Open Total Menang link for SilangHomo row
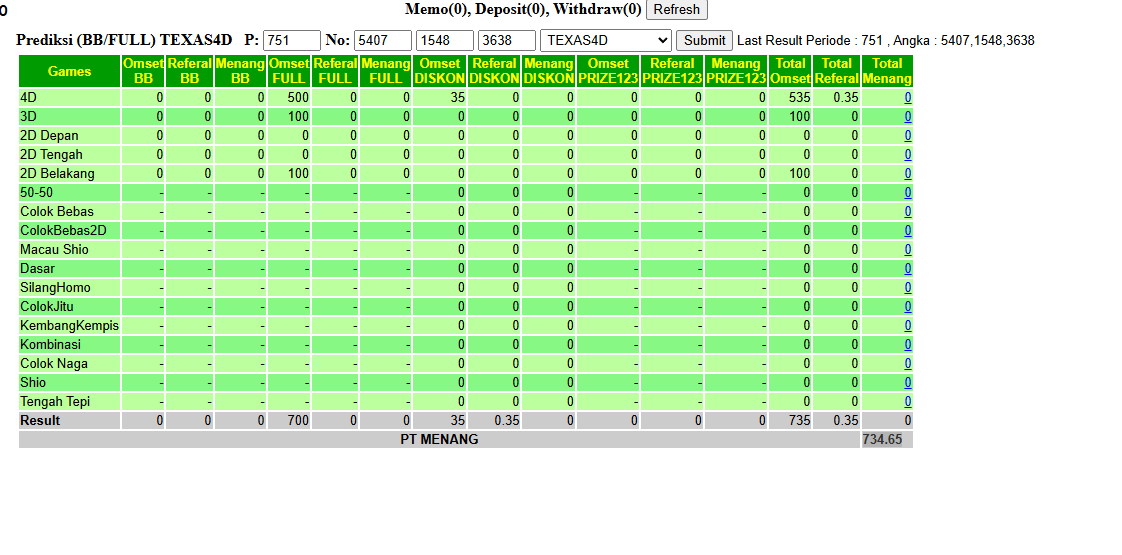 [x=907, y=288]
